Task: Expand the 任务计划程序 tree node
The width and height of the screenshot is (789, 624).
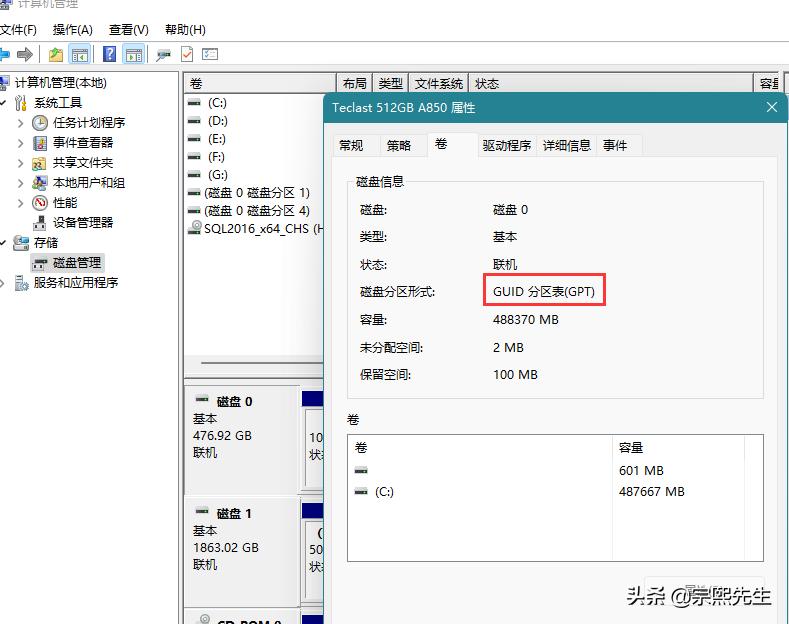Action: pyautogui.click(x=20, y=123)
